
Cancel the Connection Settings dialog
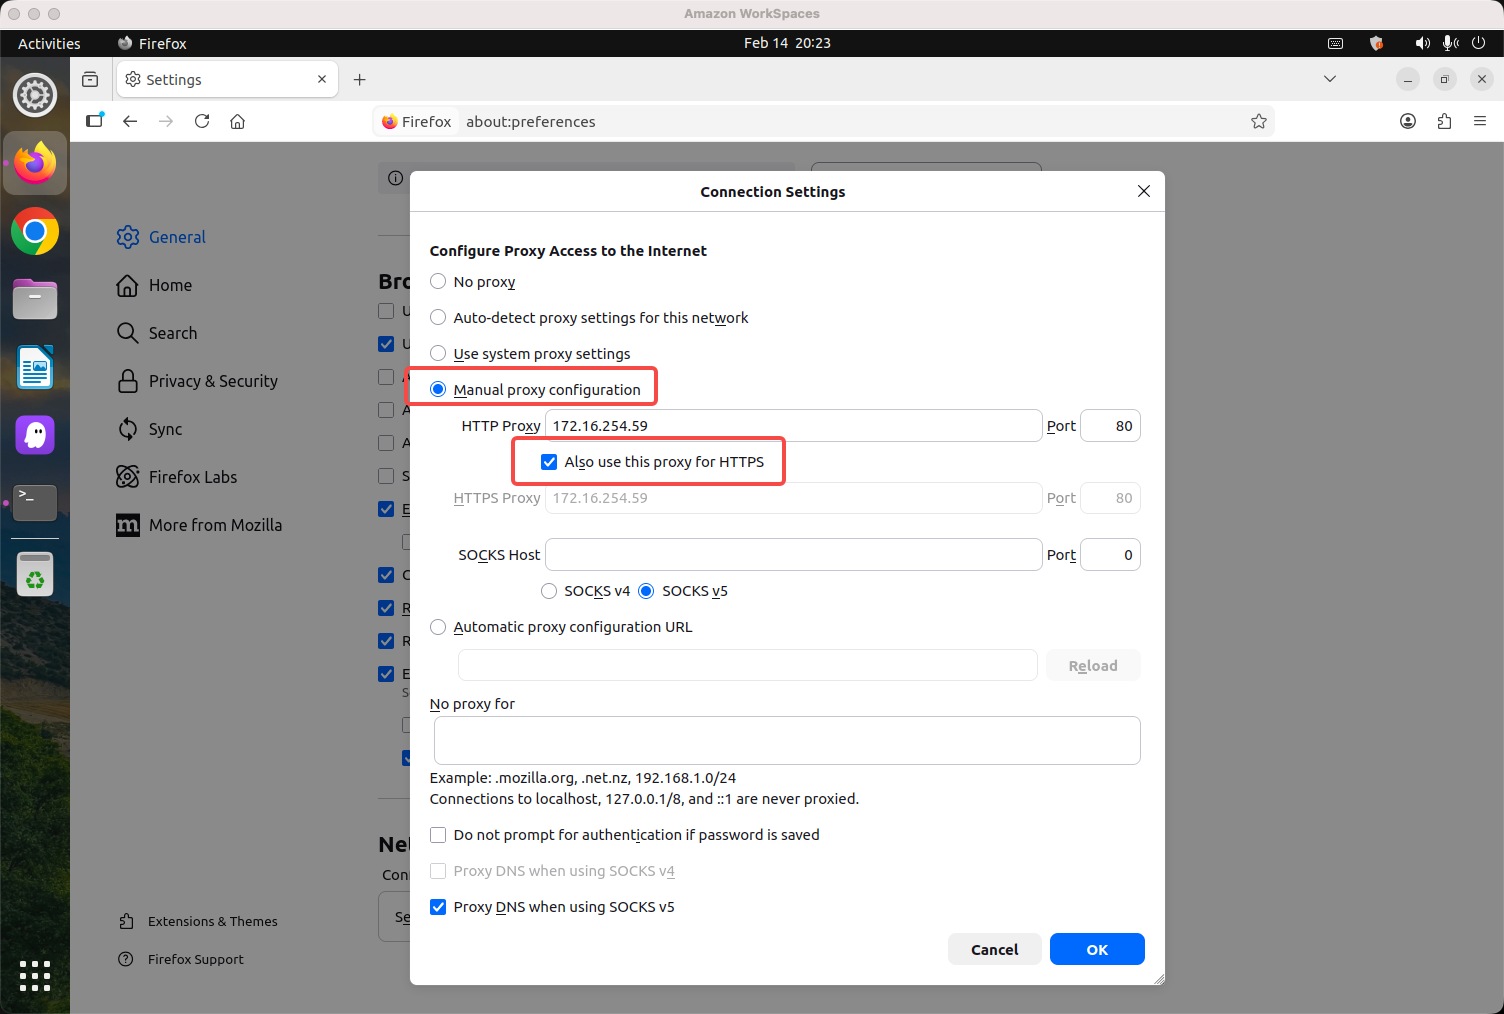coord(994,949)
